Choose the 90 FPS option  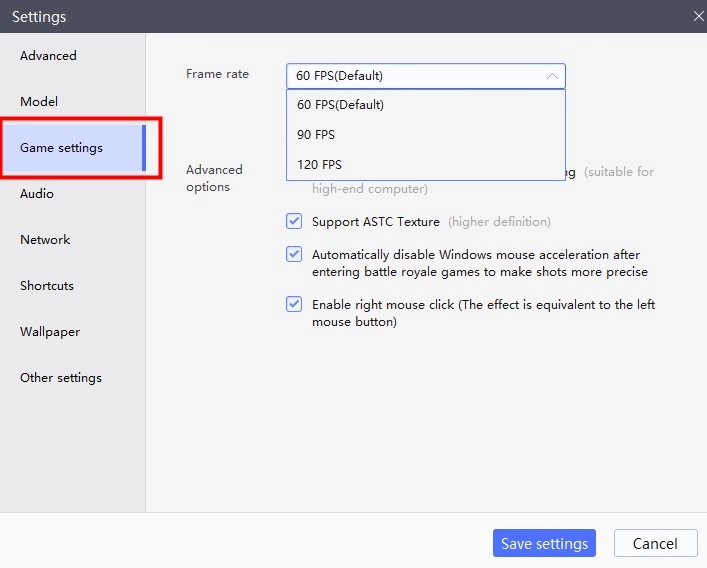[x=426, y=135]
